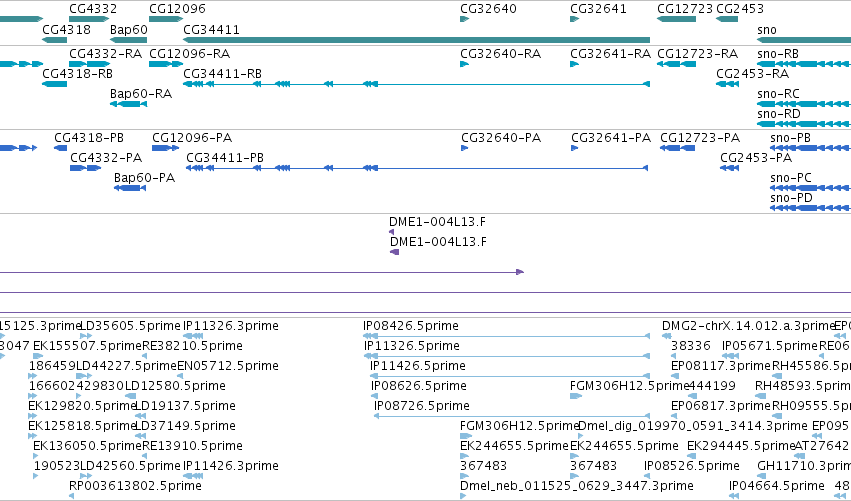Click the CG34411-PB coding sequence line
851x501 pixels.
[x=417, y=168]
